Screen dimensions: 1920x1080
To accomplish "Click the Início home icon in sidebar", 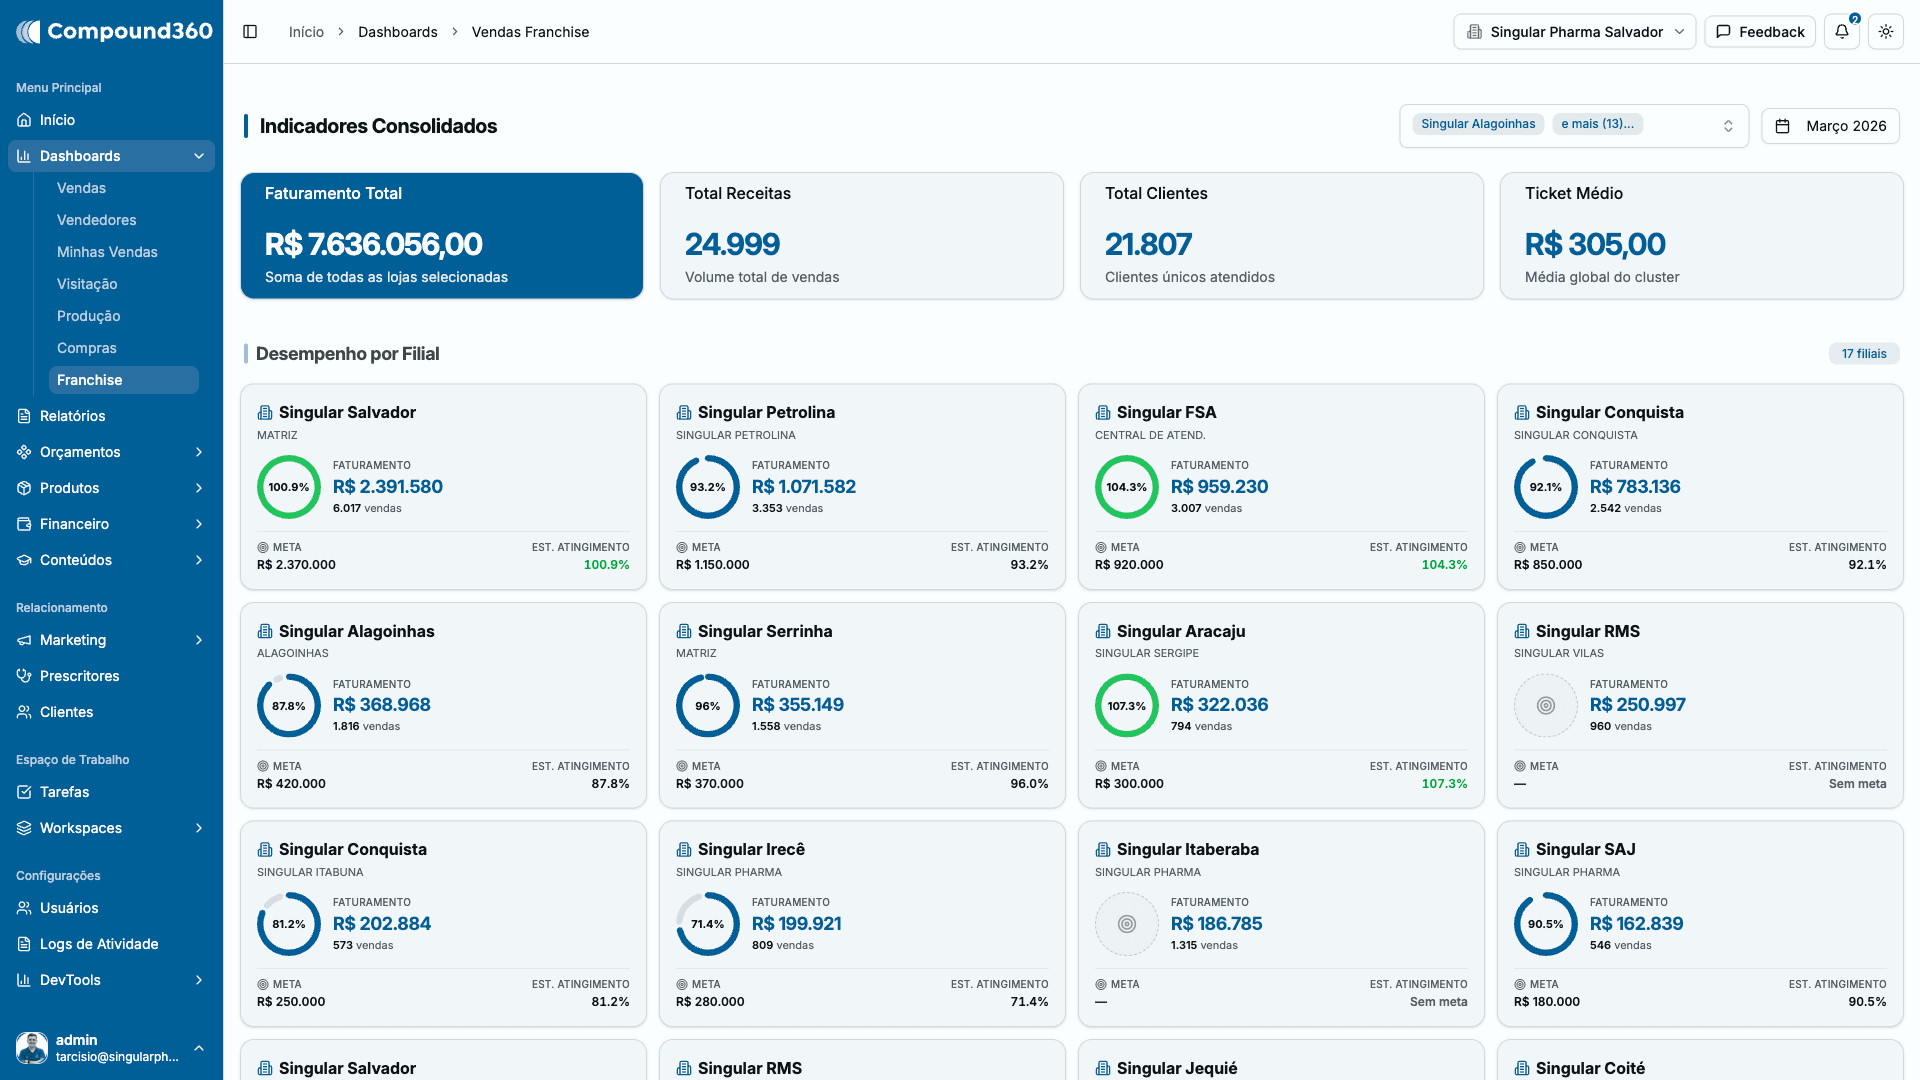I will point(24,120).
